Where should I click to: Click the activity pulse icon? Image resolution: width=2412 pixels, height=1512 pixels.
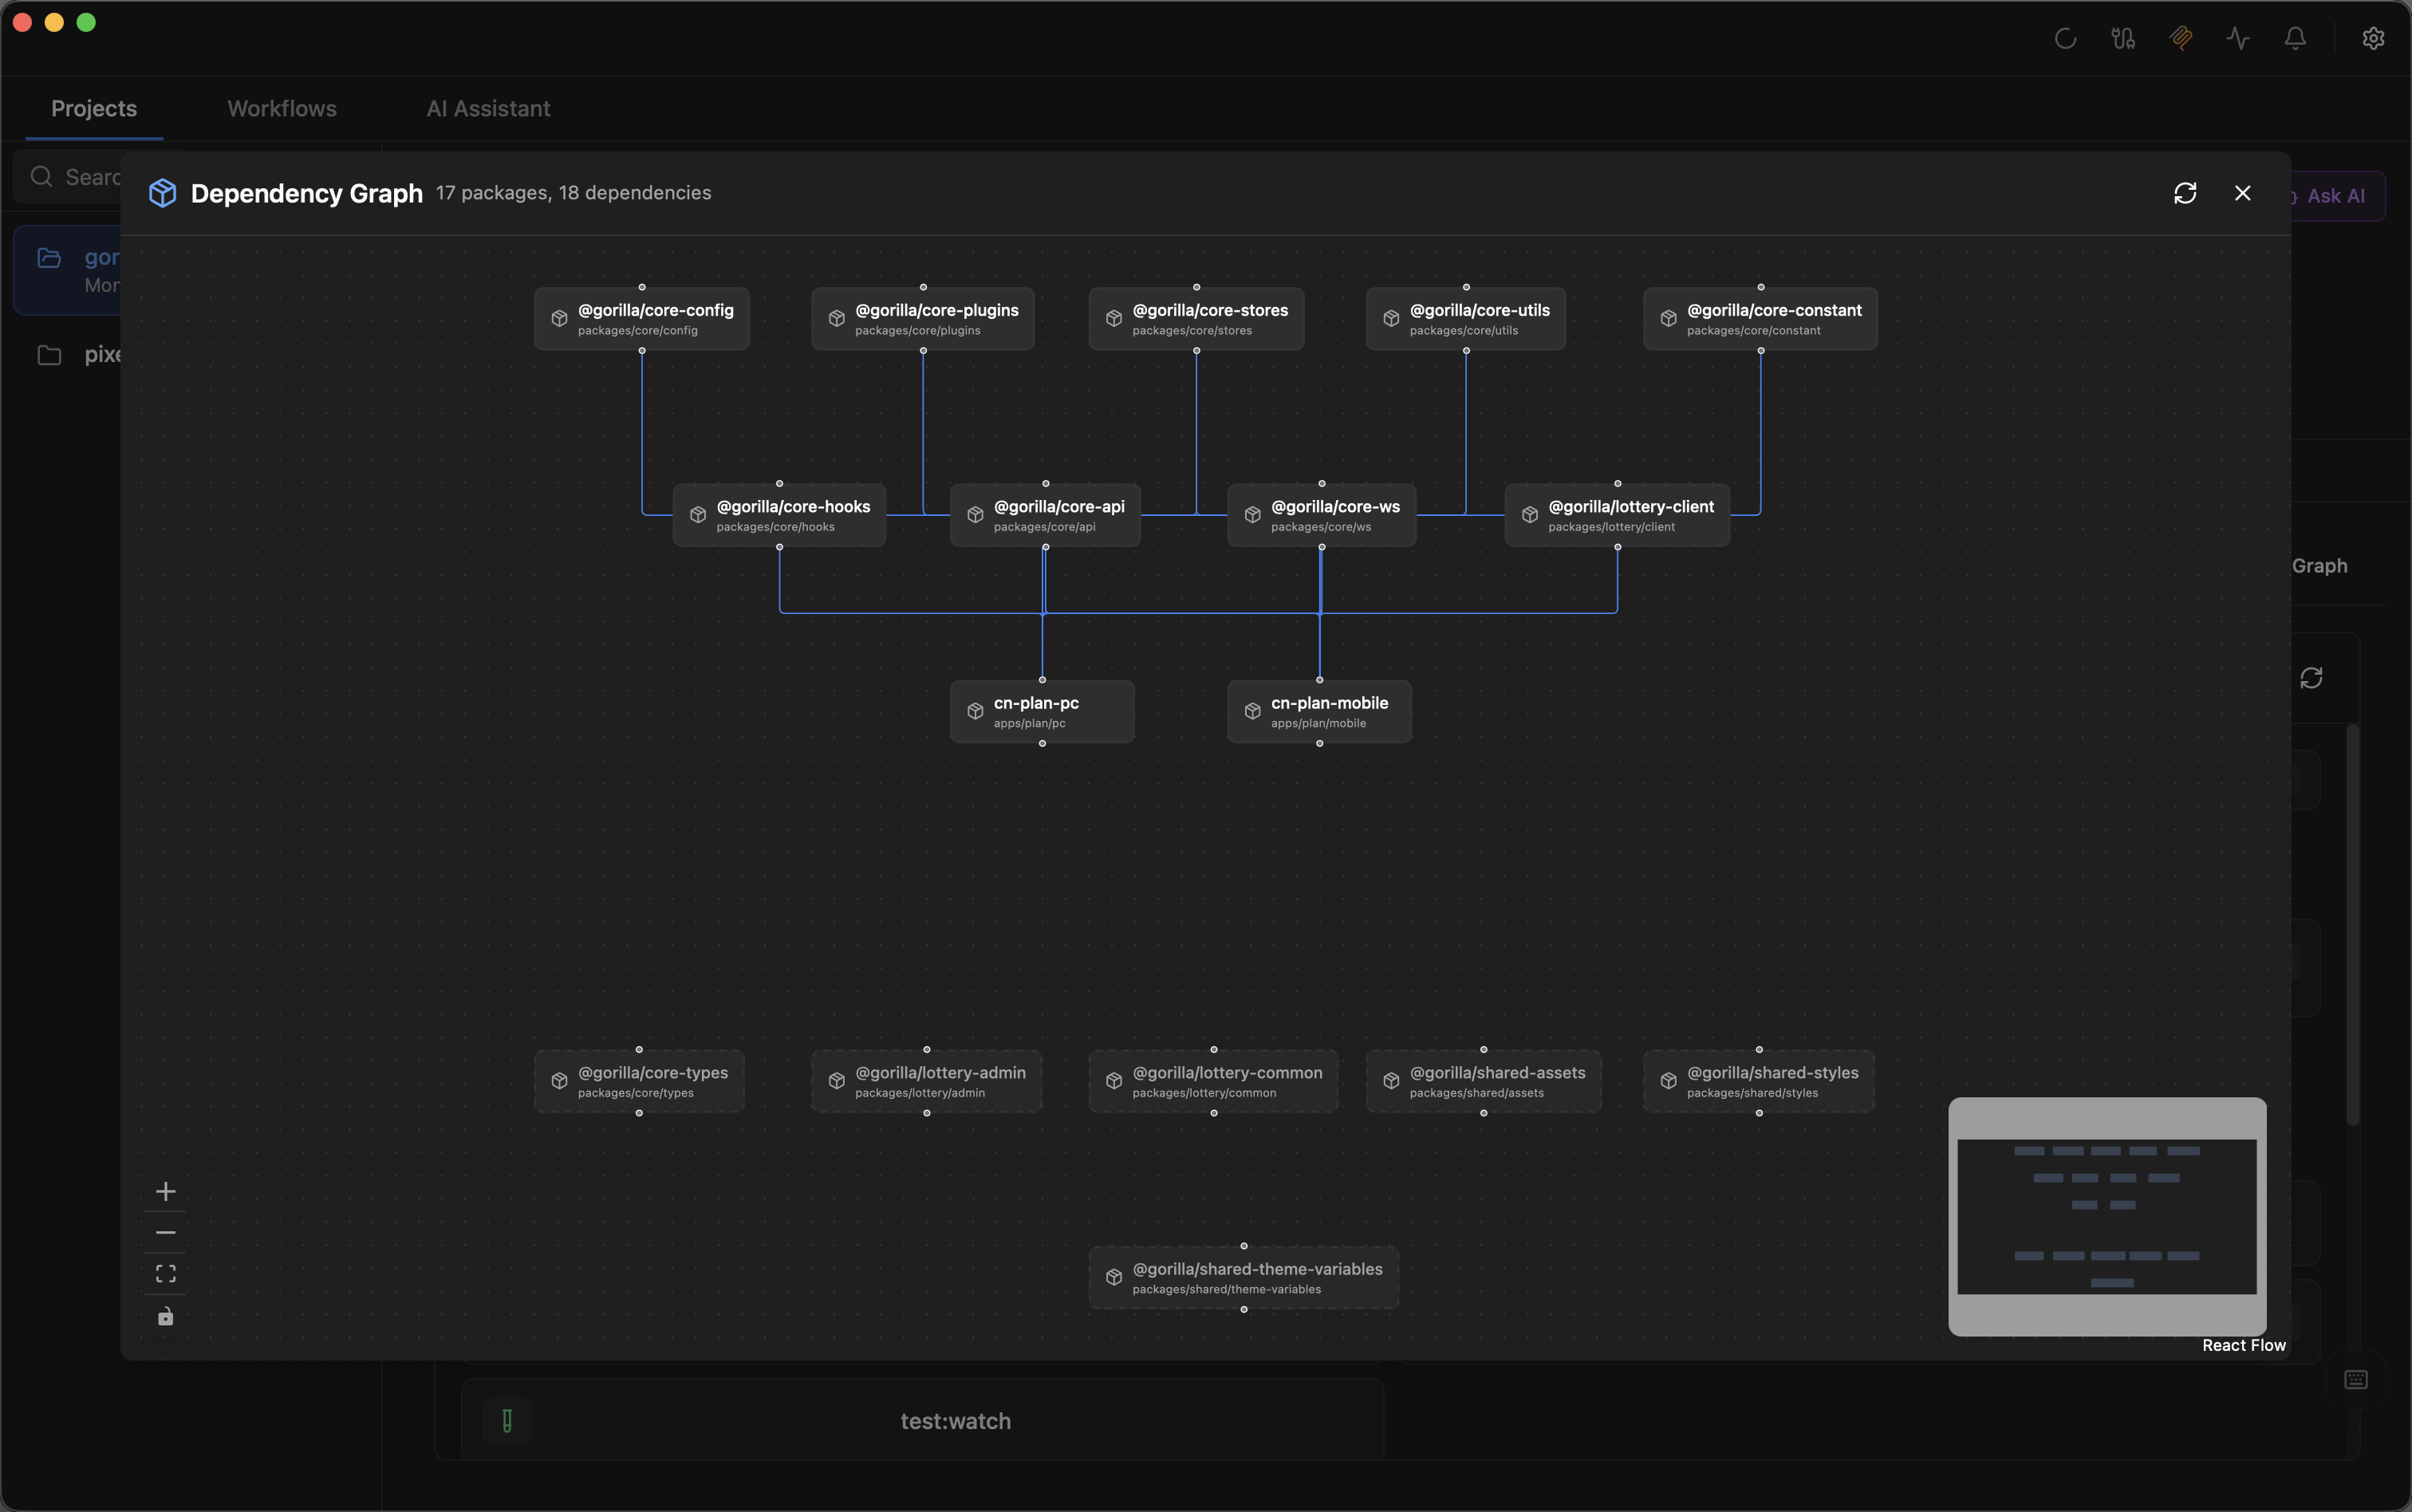(2238, 38)
